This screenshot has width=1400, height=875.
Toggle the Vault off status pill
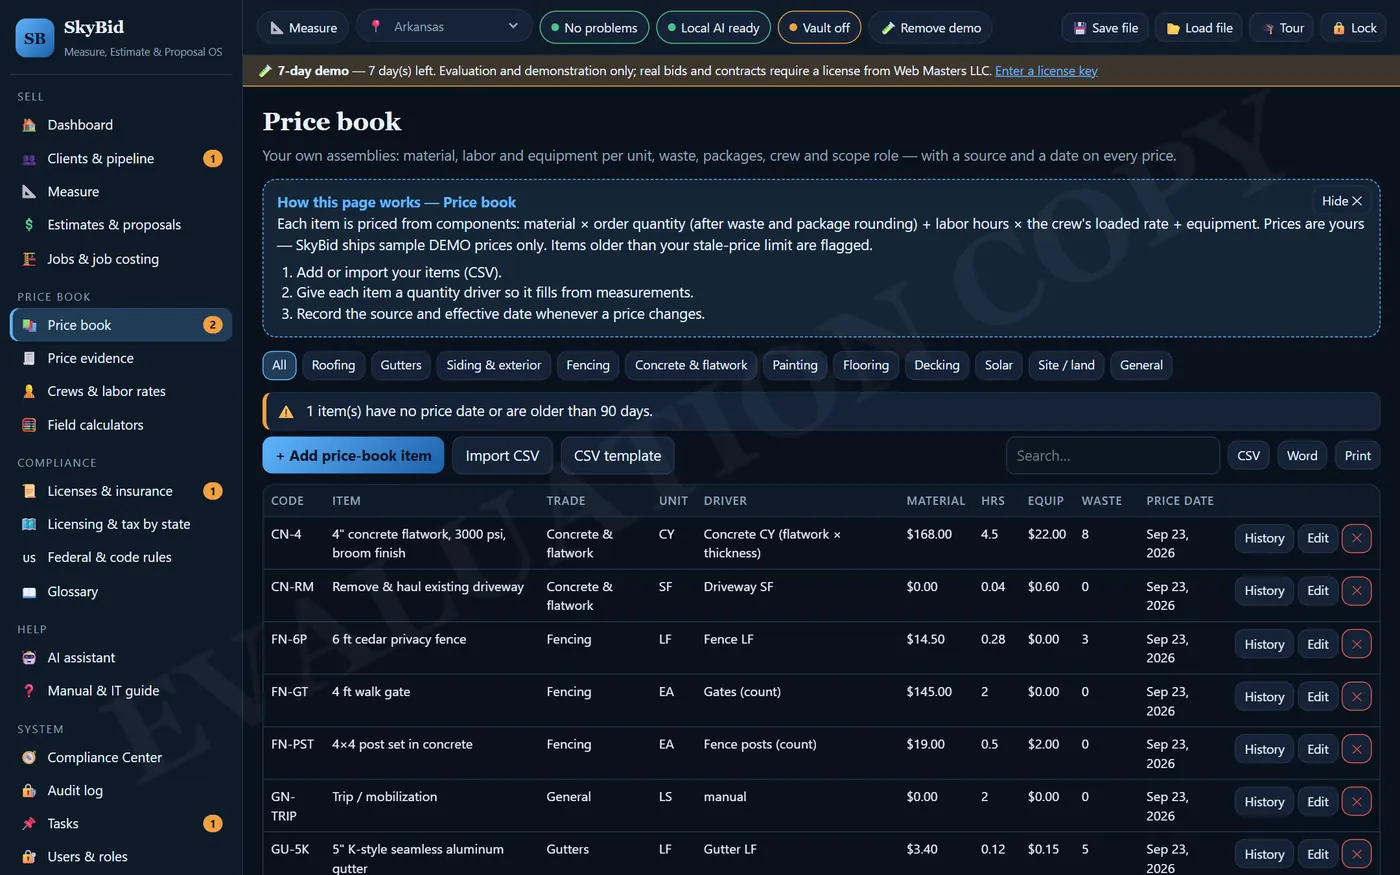click(819, 28)
